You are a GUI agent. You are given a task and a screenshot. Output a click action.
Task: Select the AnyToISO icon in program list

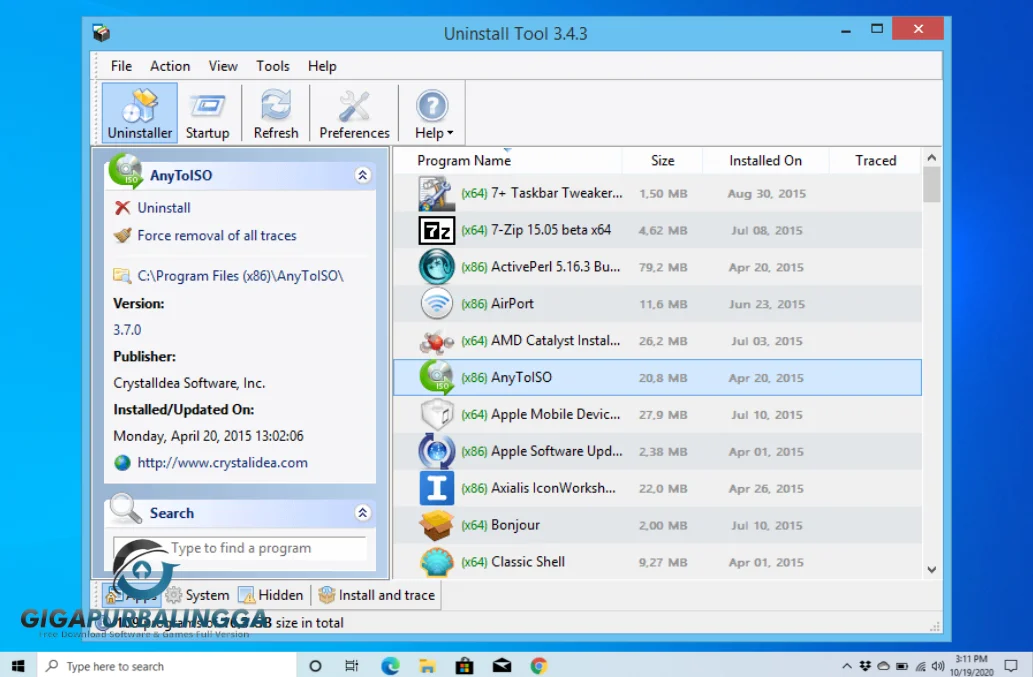(436, 377)
